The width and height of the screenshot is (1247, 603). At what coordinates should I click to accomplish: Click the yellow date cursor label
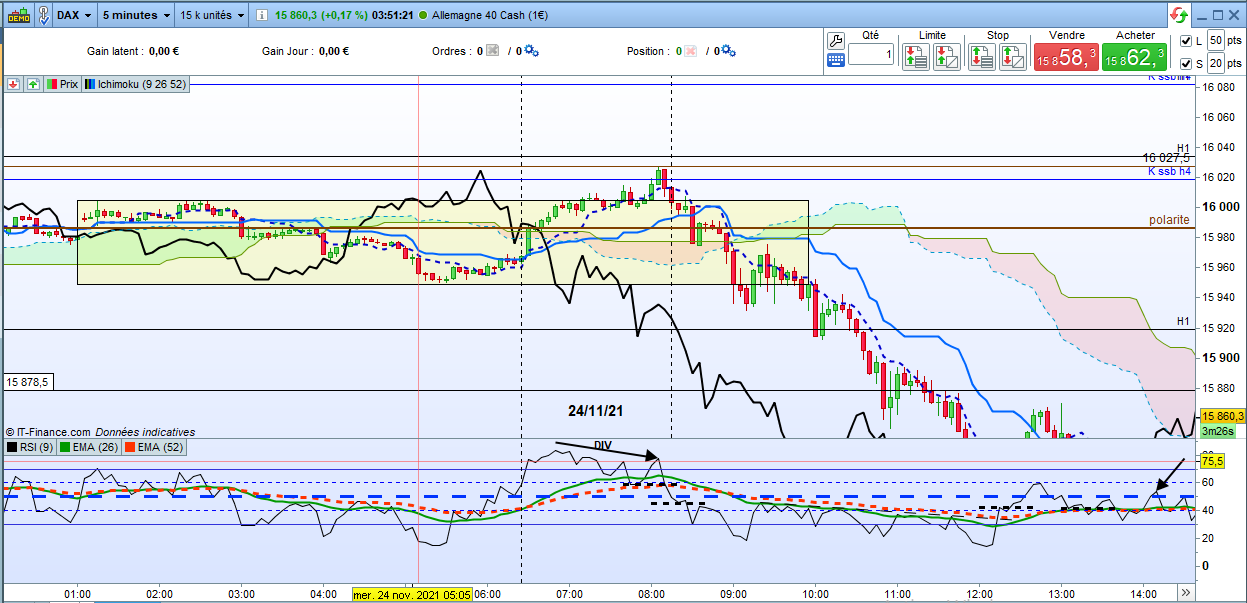(411, 594)
